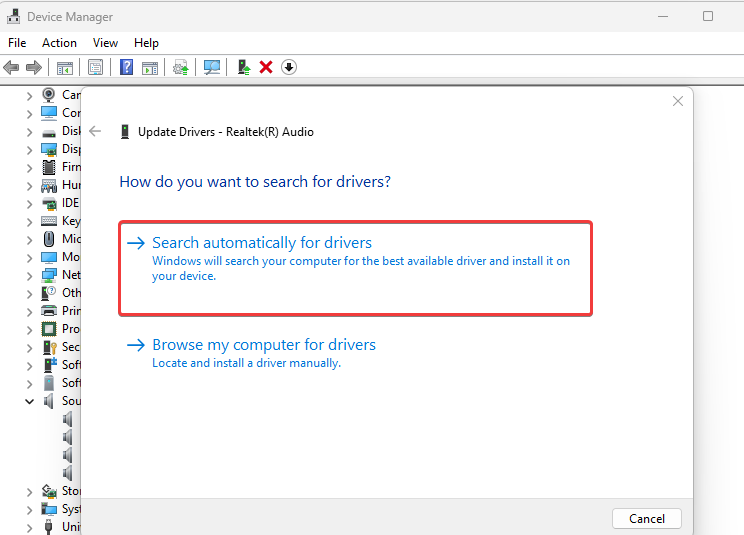Expand the Cameras tree node chevron

coord(29,96)
